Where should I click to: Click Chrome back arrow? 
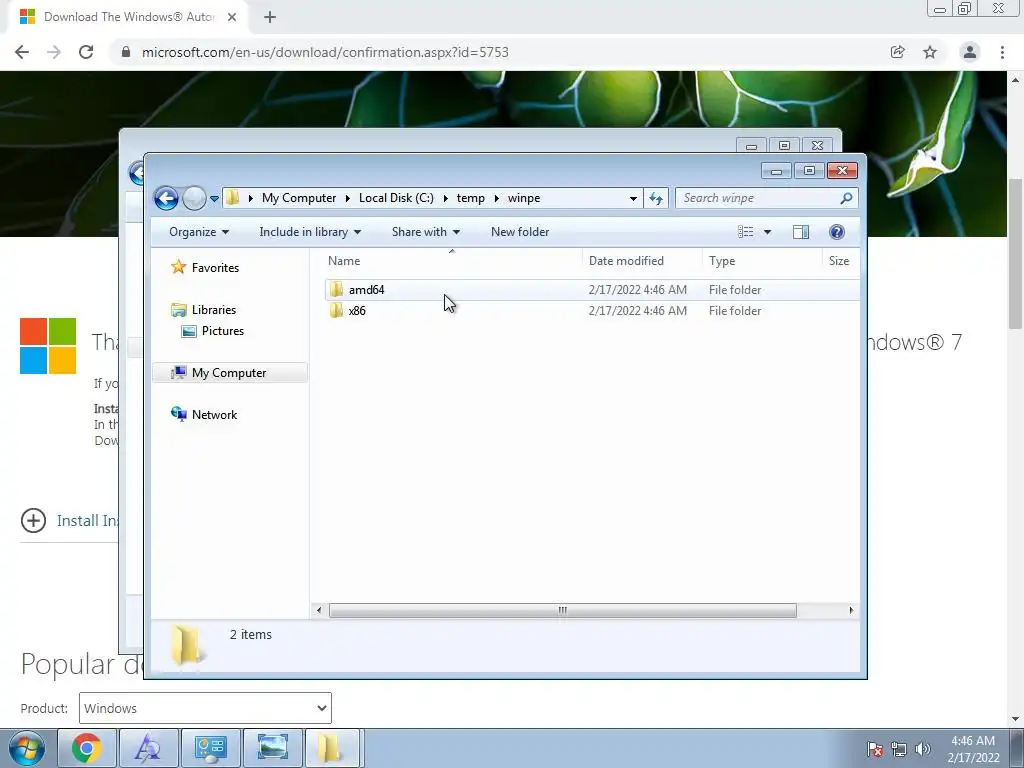[22, 52]
